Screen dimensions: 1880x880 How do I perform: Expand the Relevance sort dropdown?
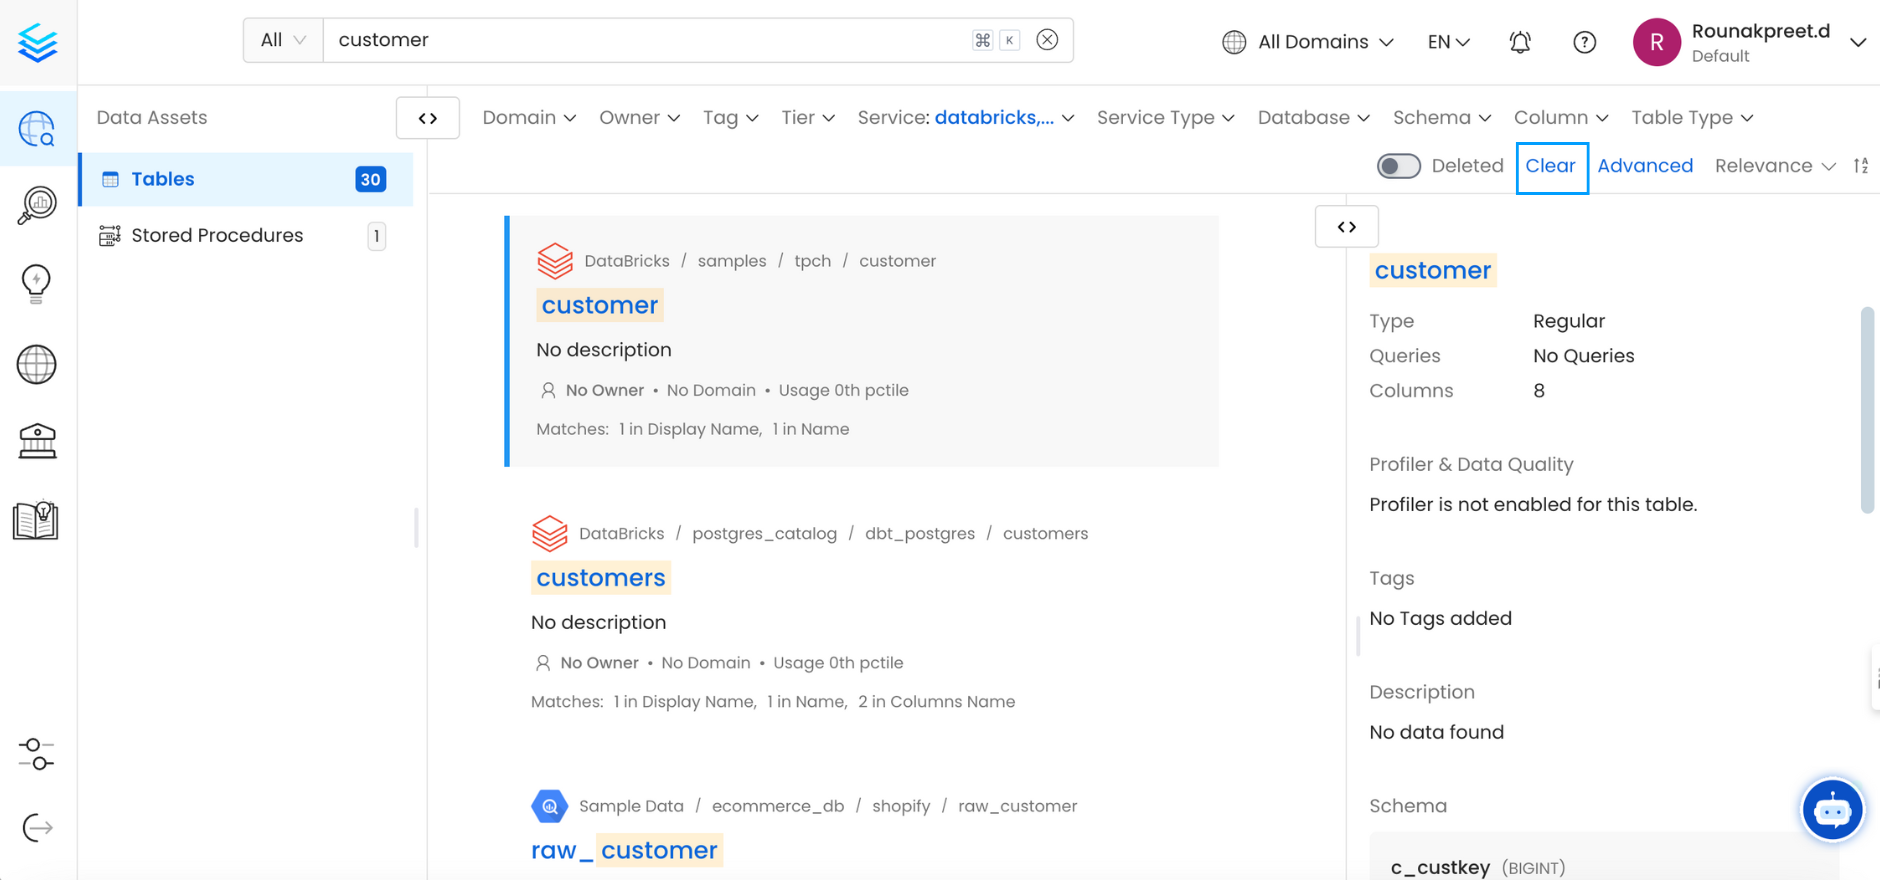1774,166
